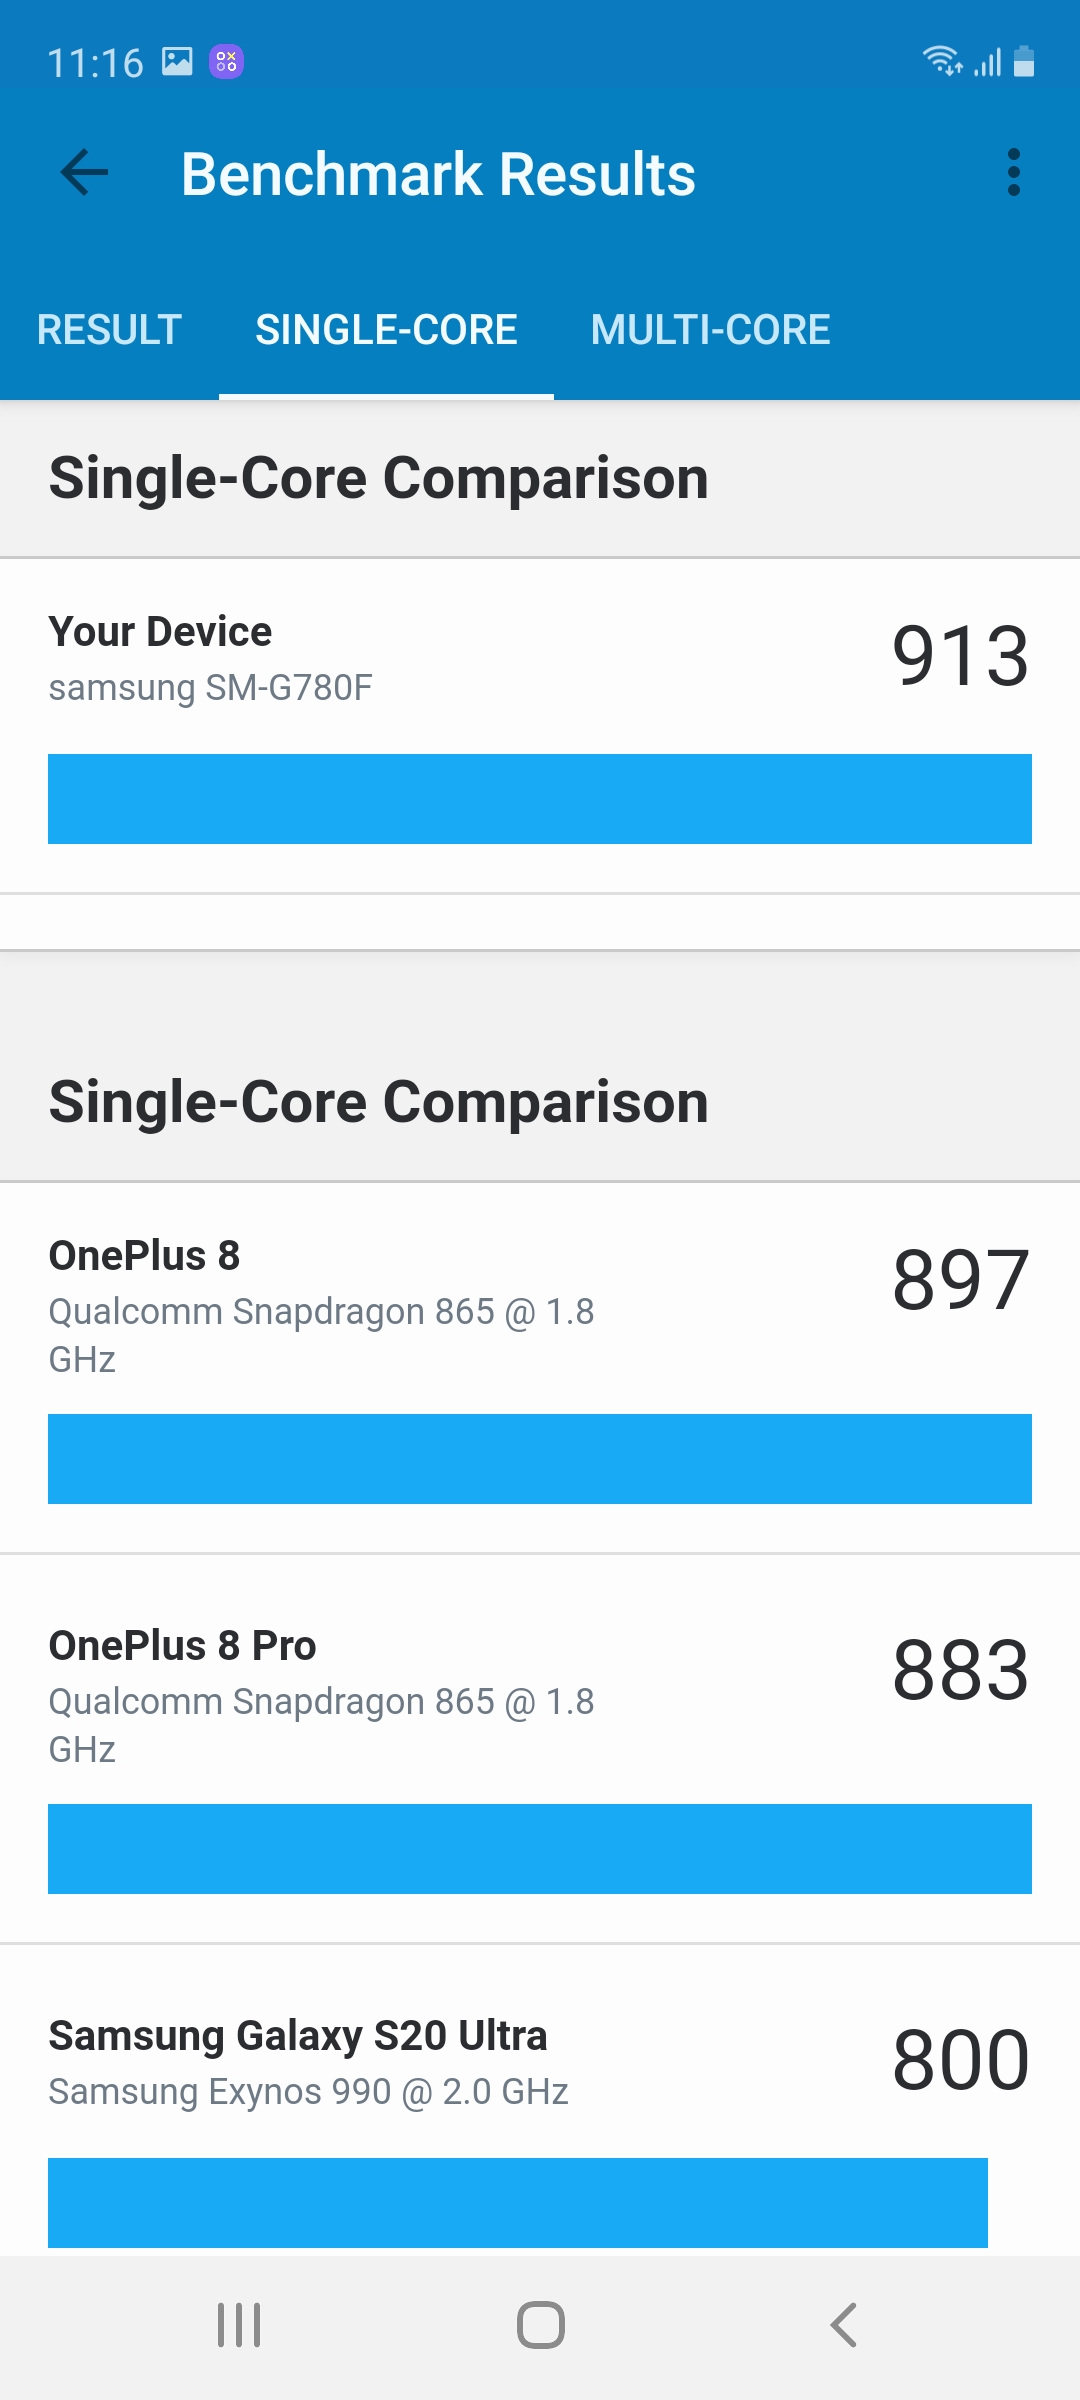Viewport: 1080px width, 2400px height.
Task: Tap the Wi-Fi status icon
Action: [941, 62]
